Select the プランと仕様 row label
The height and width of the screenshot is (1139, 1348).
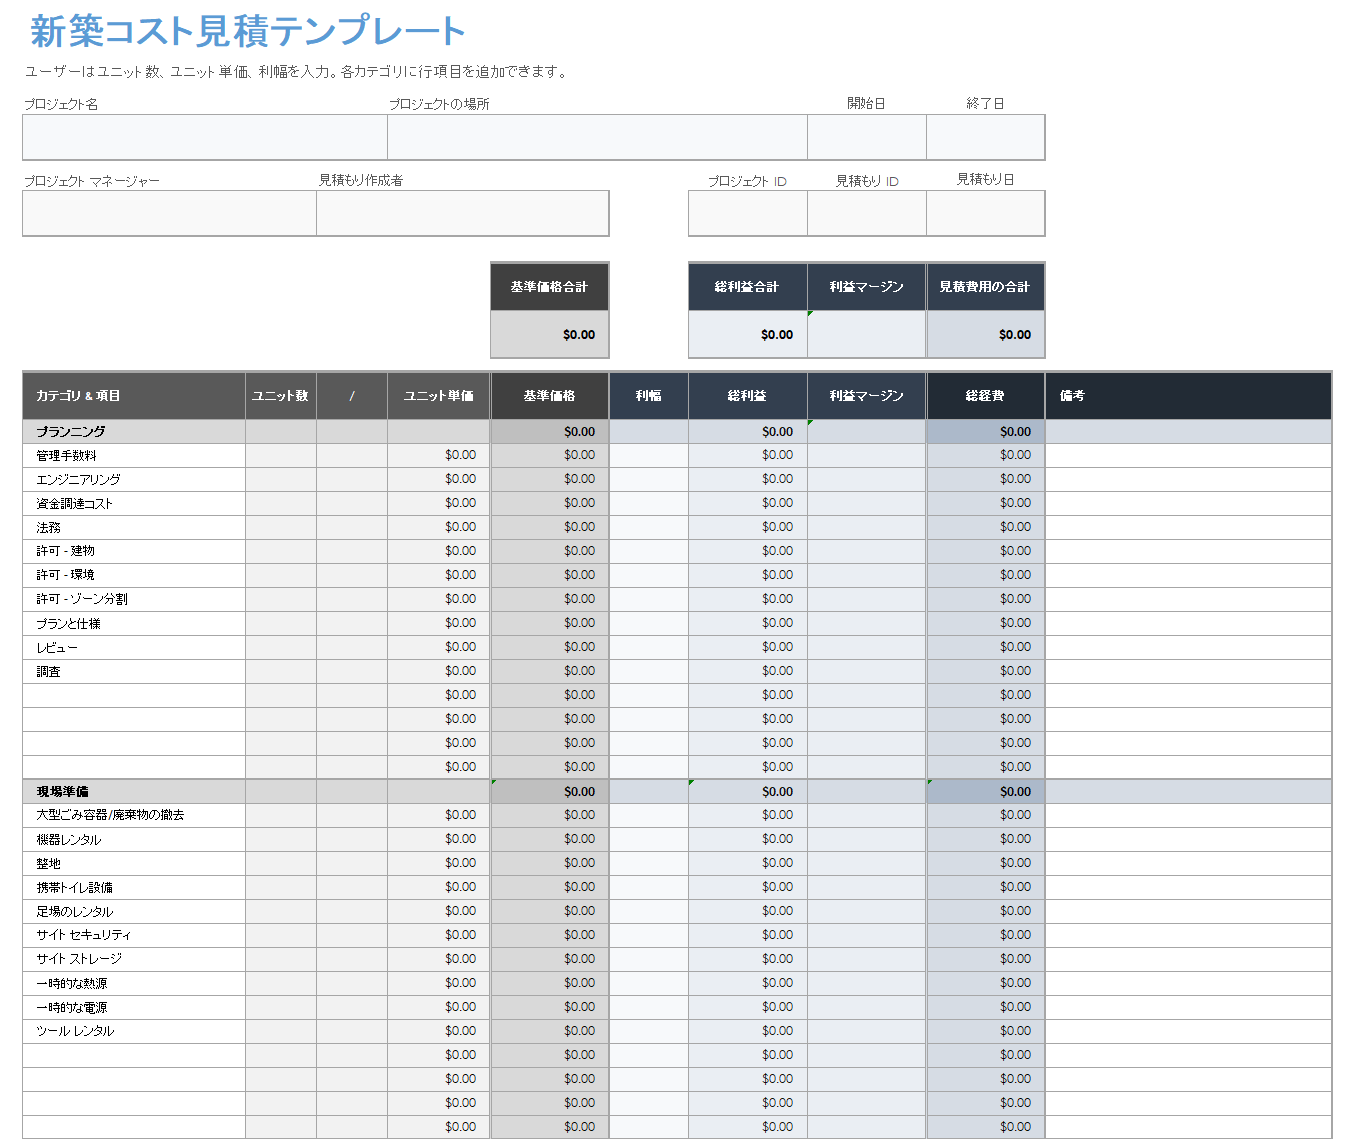tap(69, 624)
